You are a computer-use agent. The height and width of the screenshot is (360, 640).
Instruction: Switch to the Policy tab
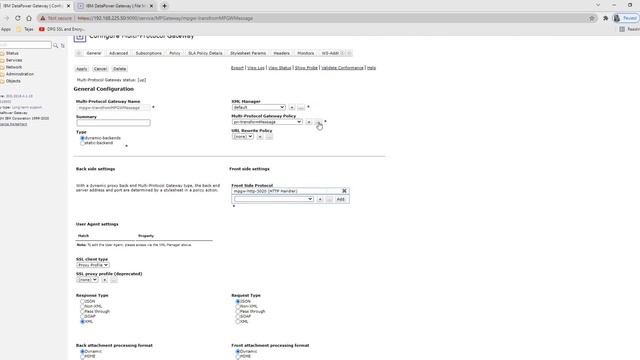point(175,53)
